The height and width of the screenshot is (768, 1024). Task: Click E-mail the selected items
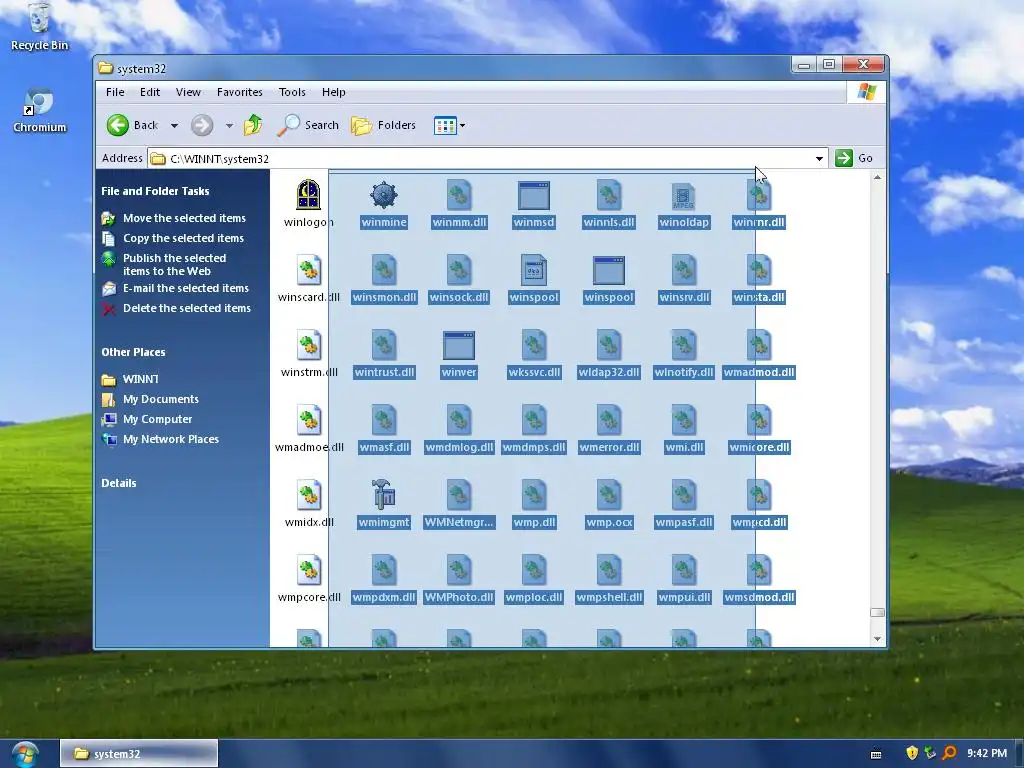186,288
